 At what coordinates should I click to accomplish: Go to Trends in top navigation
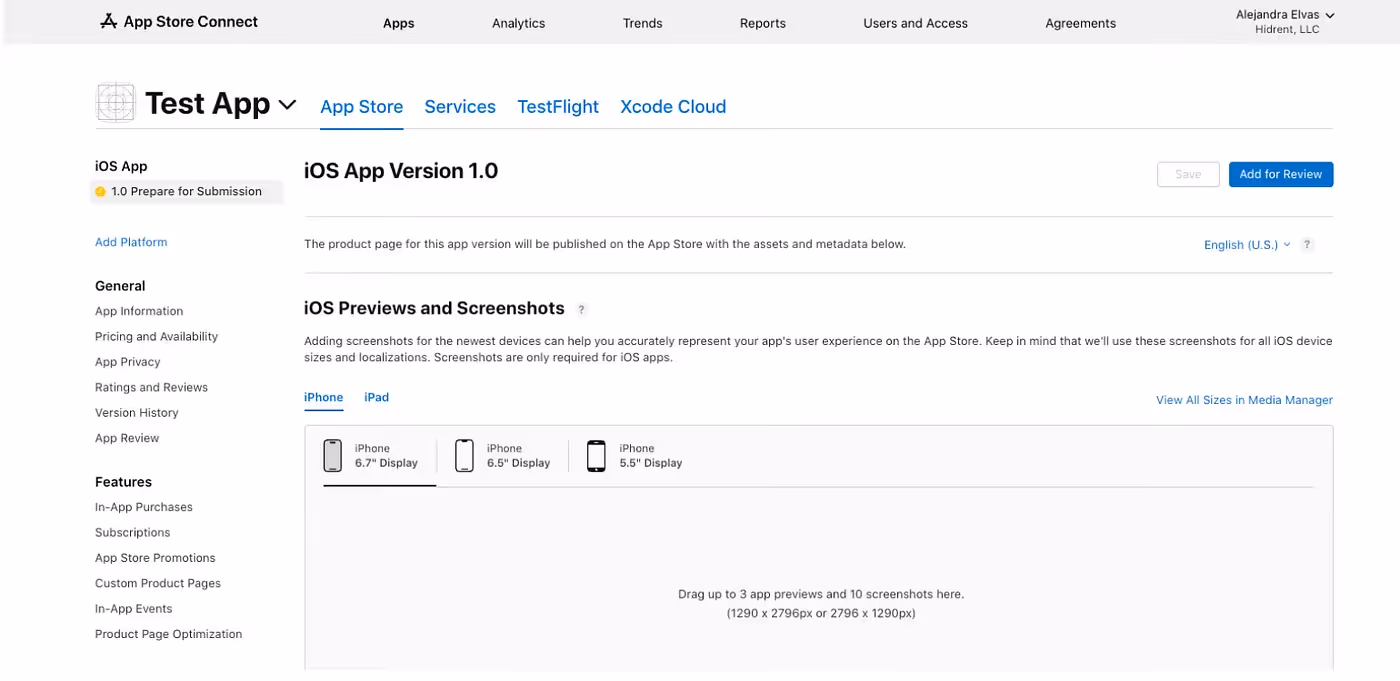click(x=643, y=23)
